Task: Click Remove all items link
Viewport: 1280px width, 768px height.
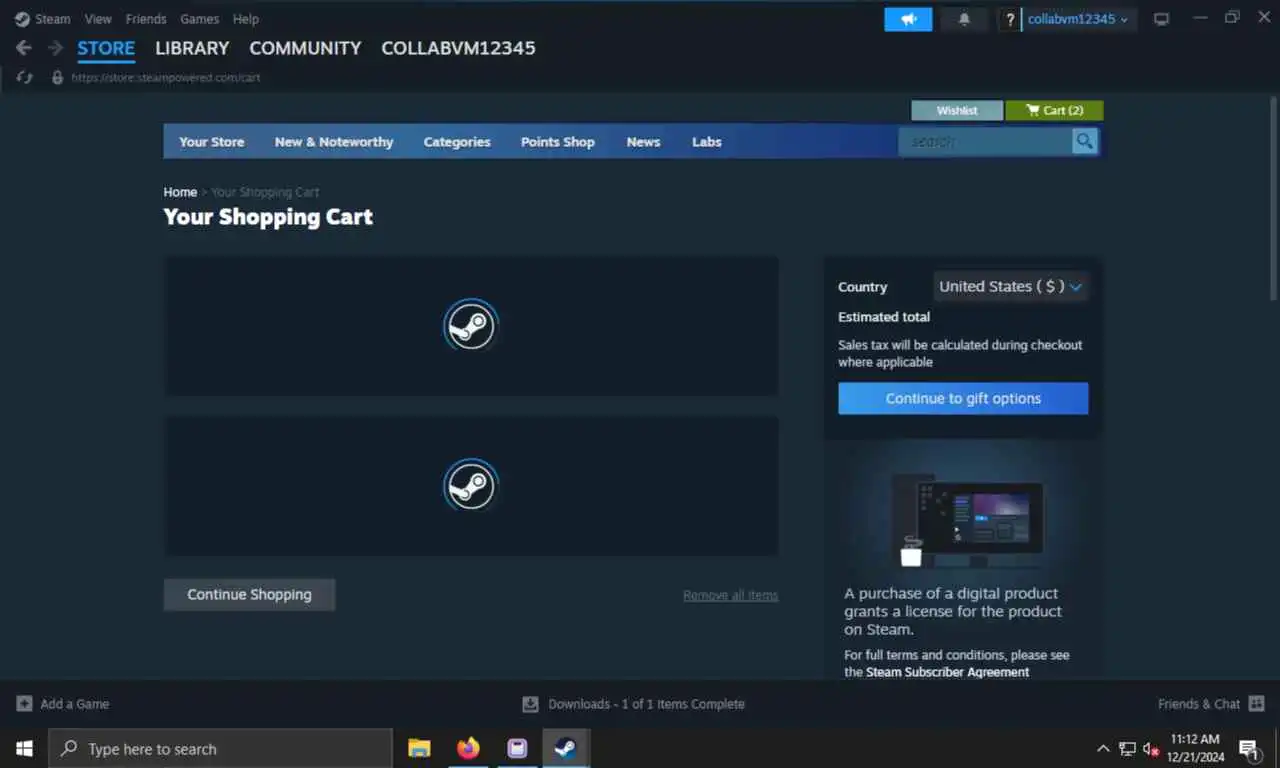Action: [x=730, y=595]
